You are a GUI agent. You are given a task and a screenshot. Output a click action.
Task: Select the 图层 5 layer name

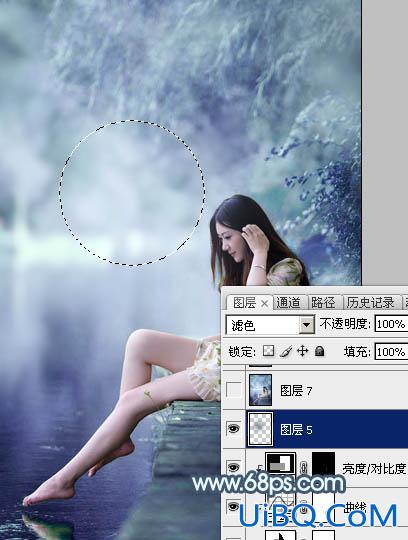coord(296,429)
